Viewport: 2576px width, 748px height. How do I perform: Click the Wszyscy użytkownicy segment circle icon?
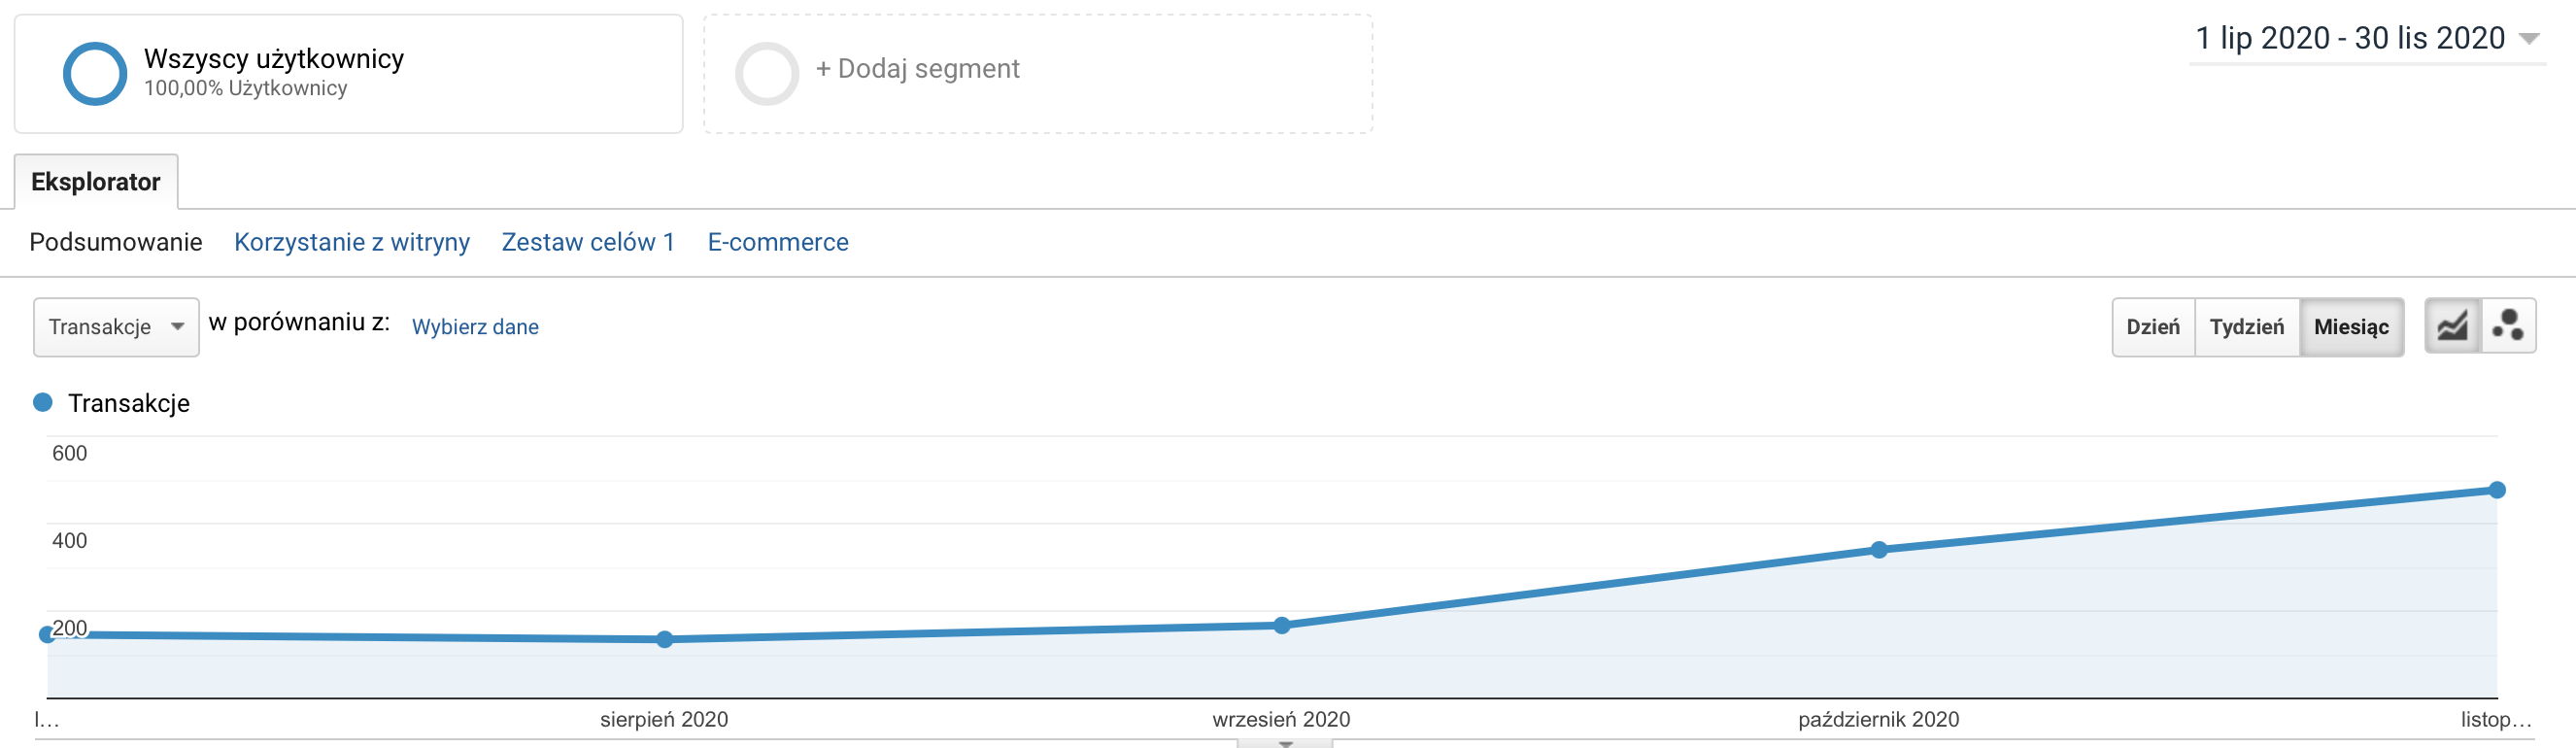(95, 73)
